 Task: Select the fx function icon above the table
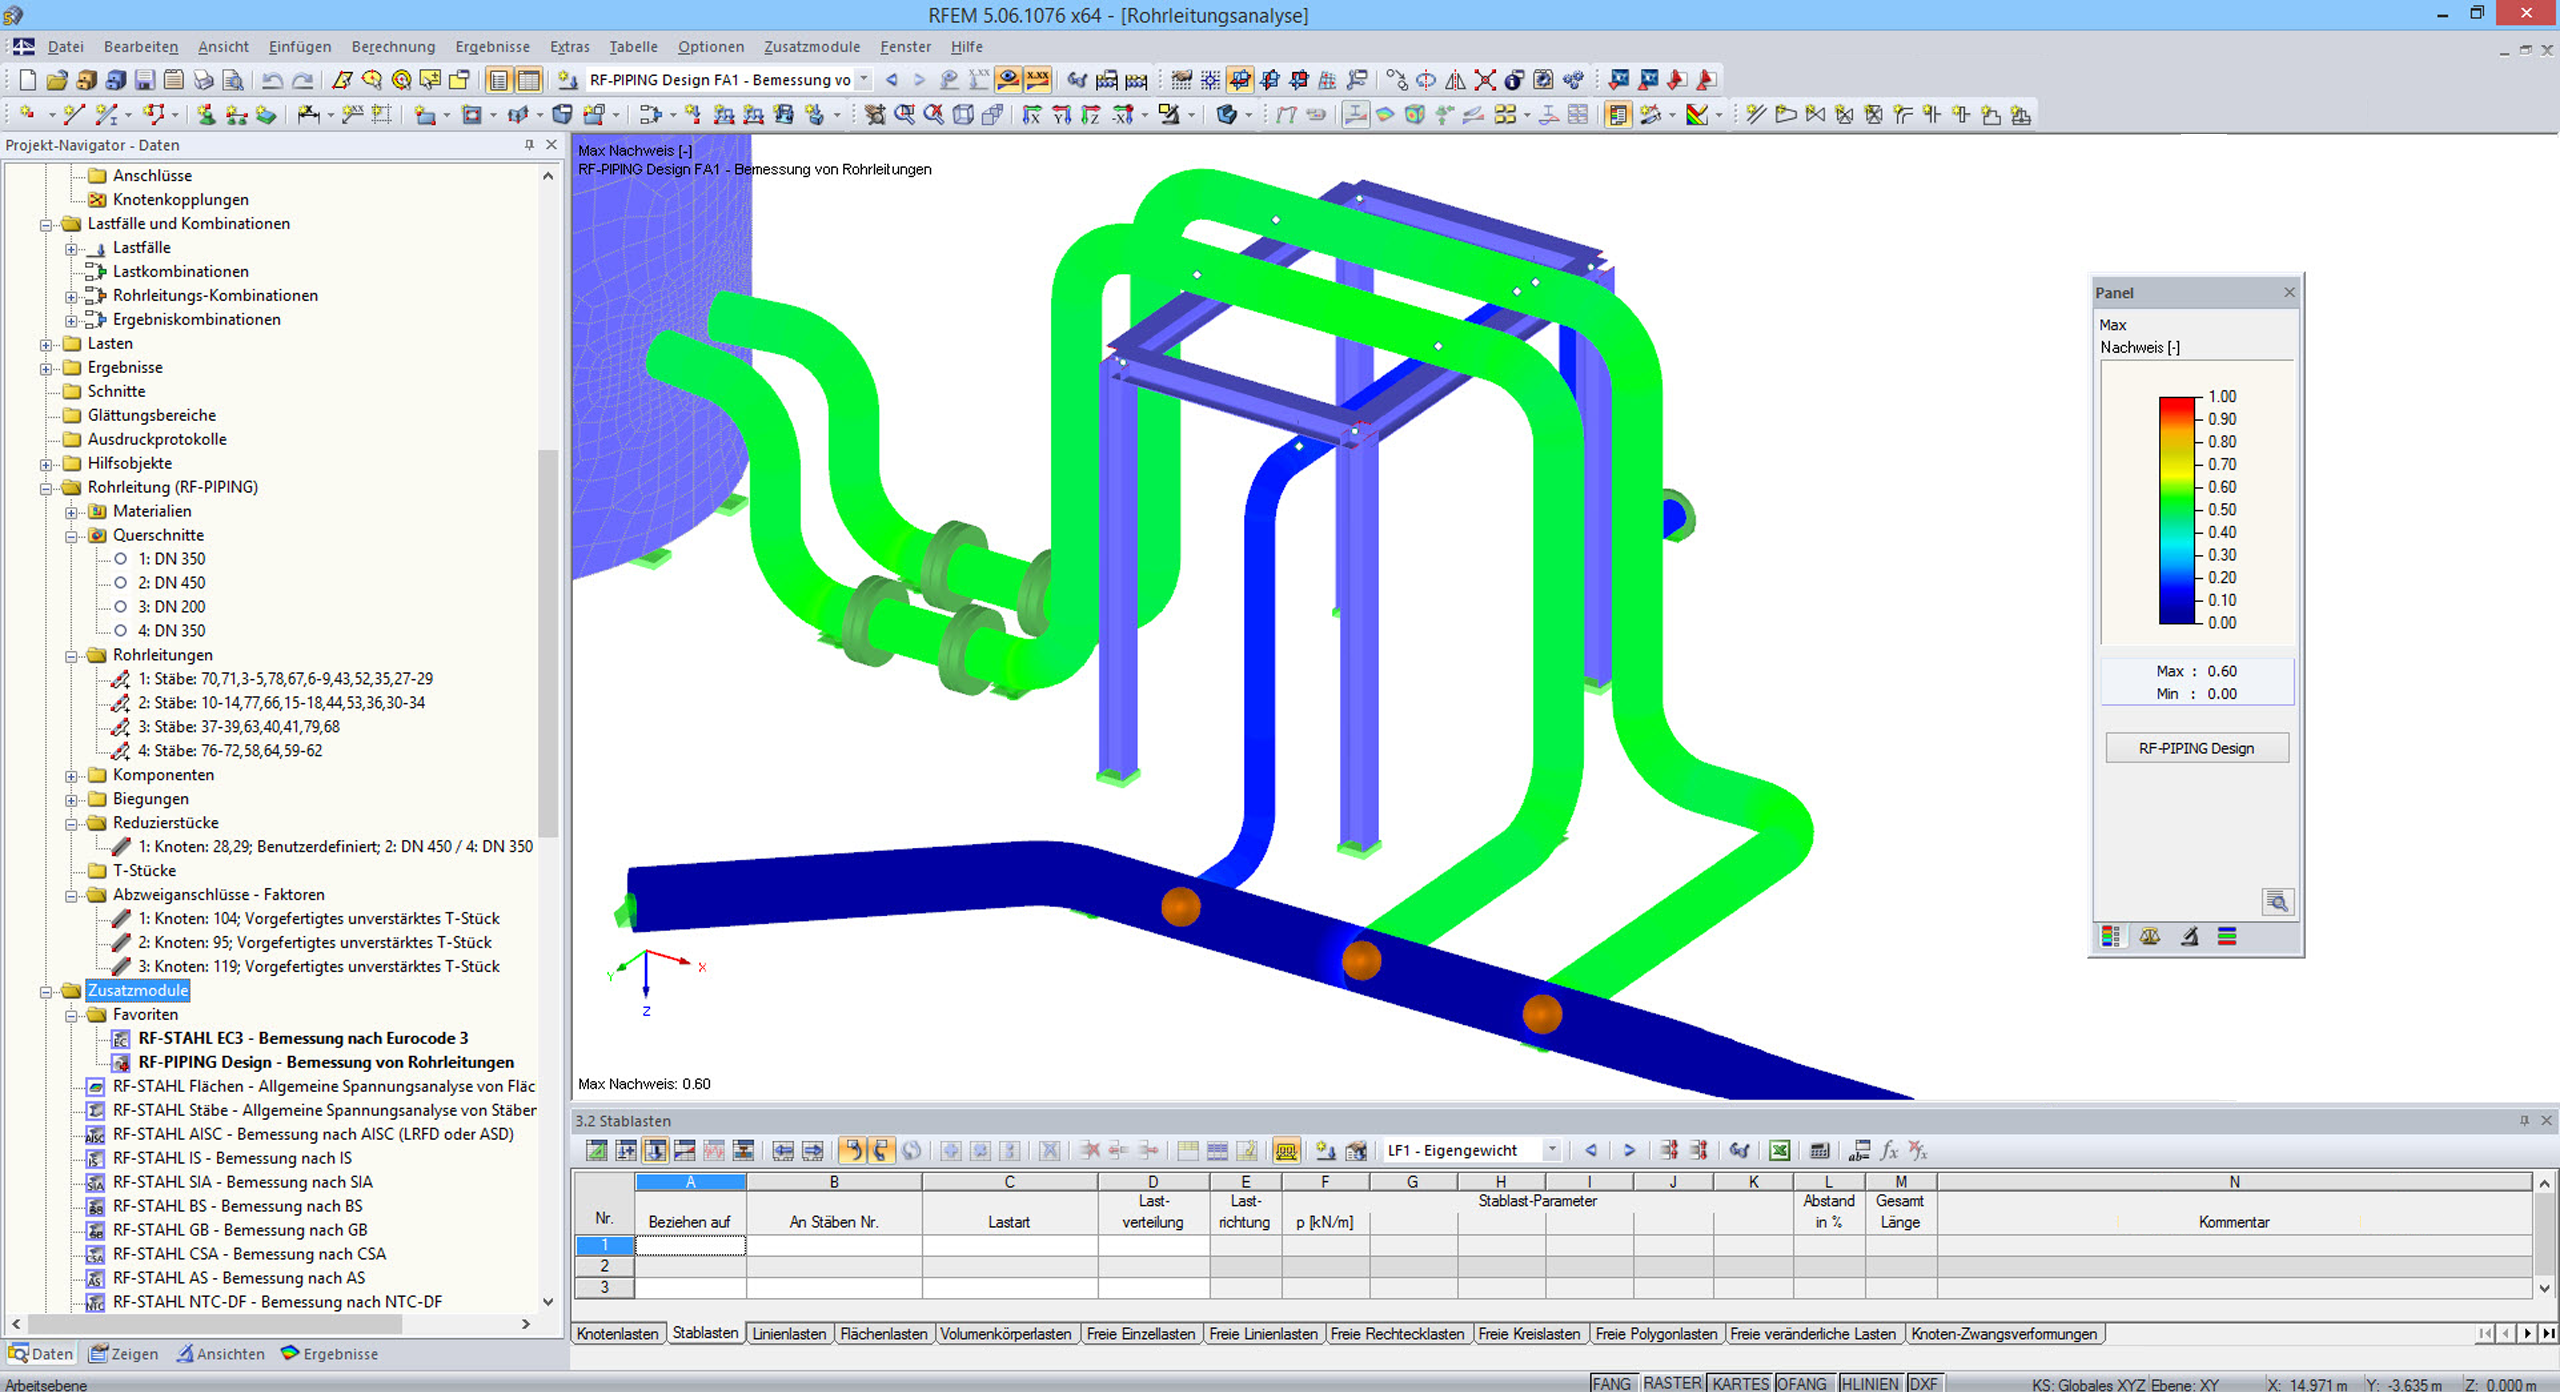tap(1888, 1151)
